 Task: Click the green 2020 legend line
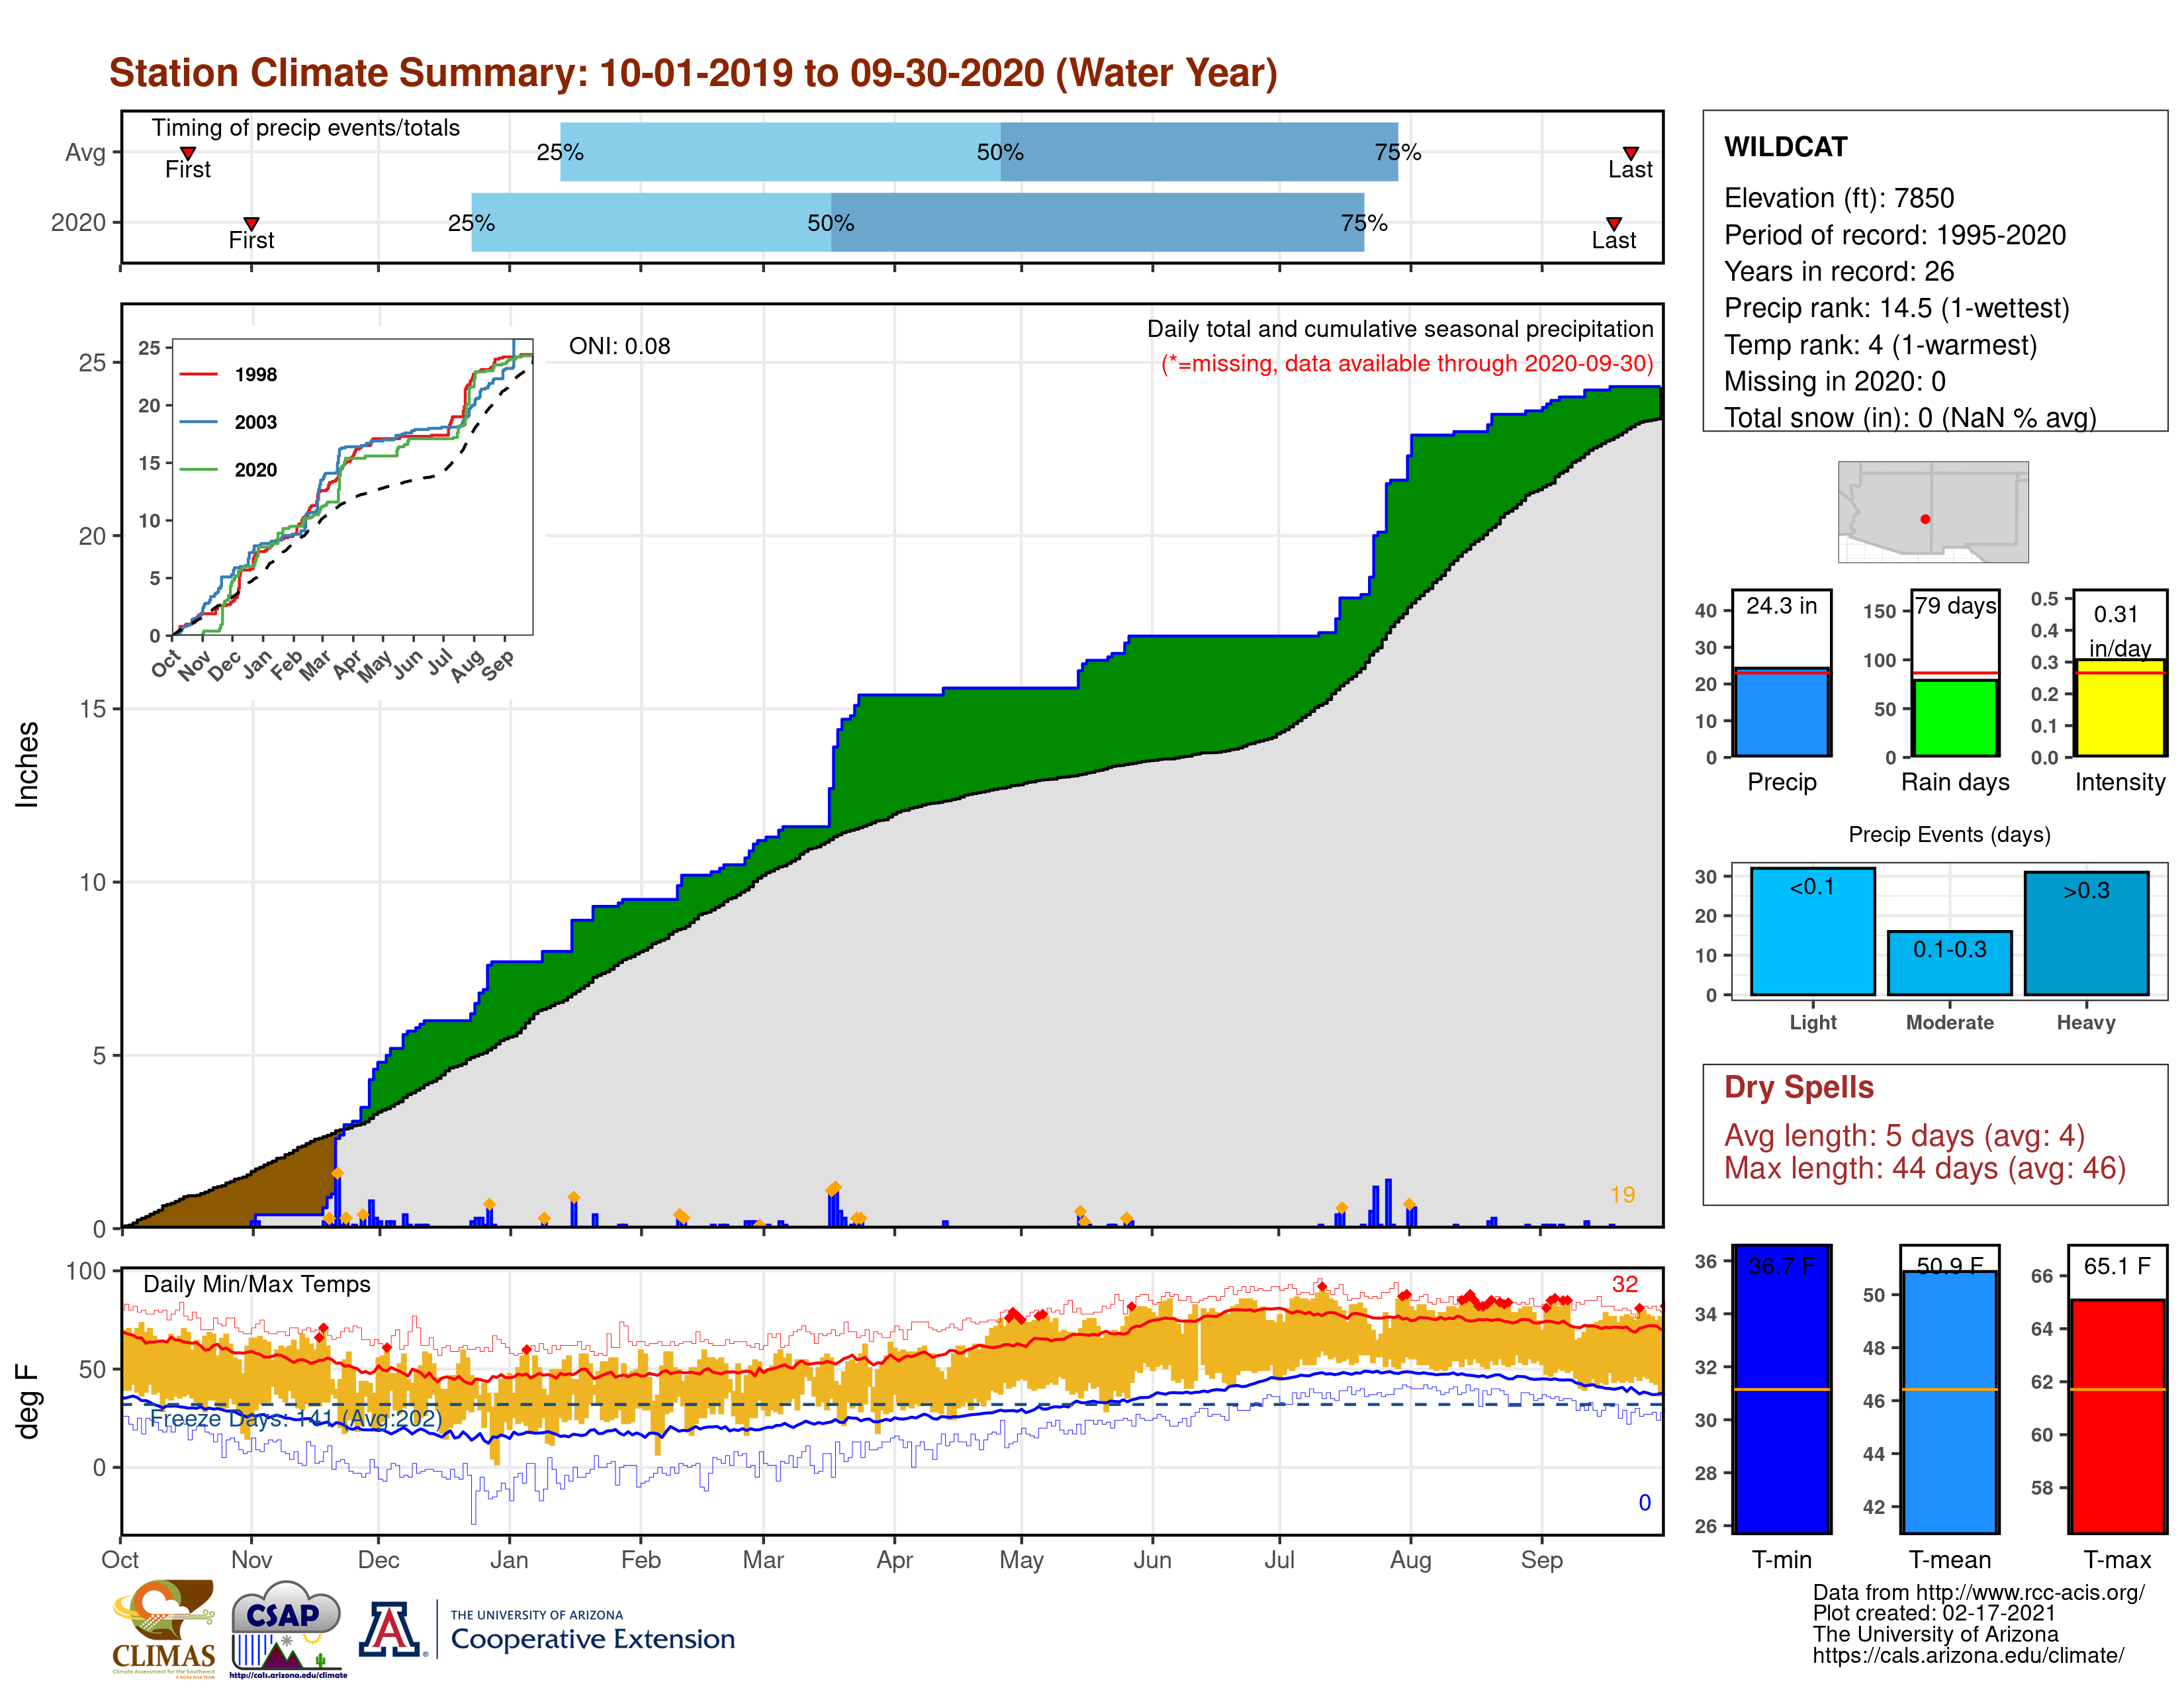198,469
